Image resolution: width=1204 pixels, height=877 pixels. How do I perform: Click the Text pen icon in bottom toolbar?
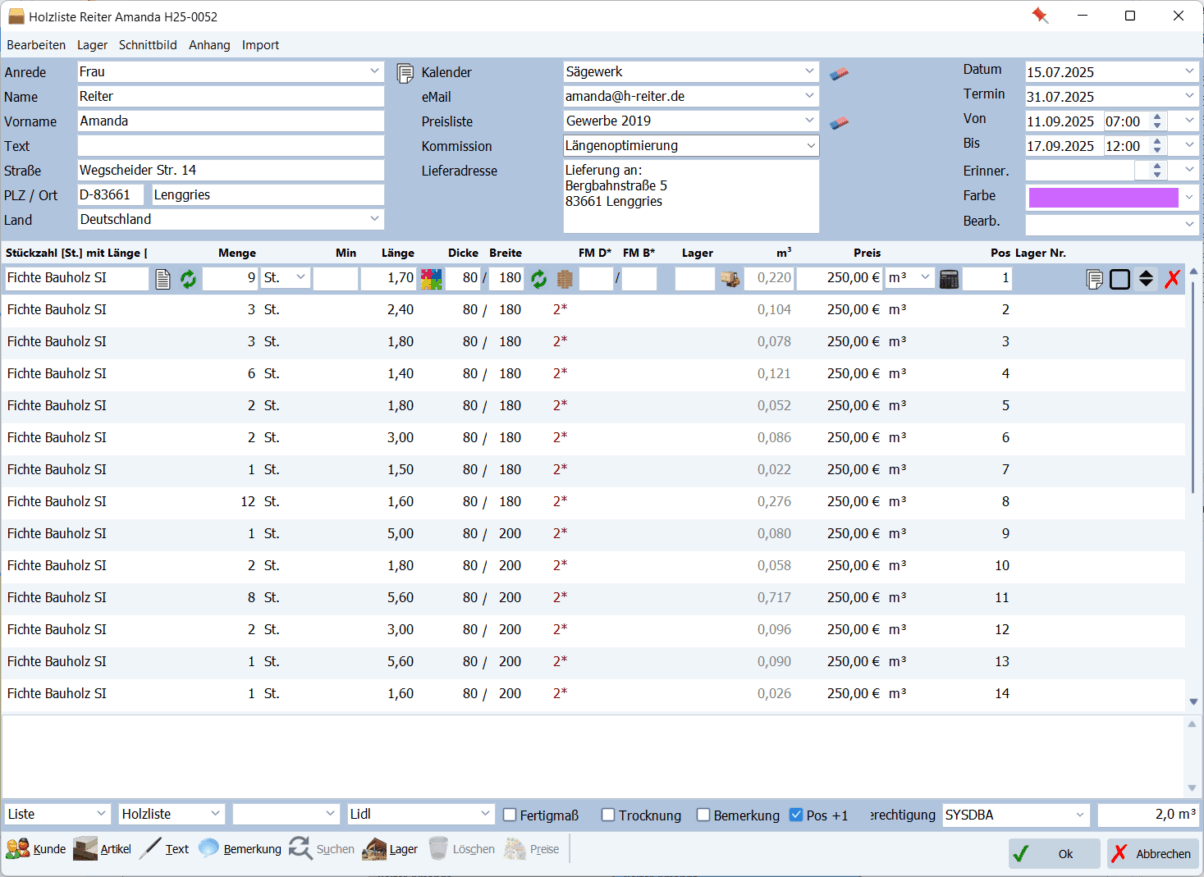point(150,849)
